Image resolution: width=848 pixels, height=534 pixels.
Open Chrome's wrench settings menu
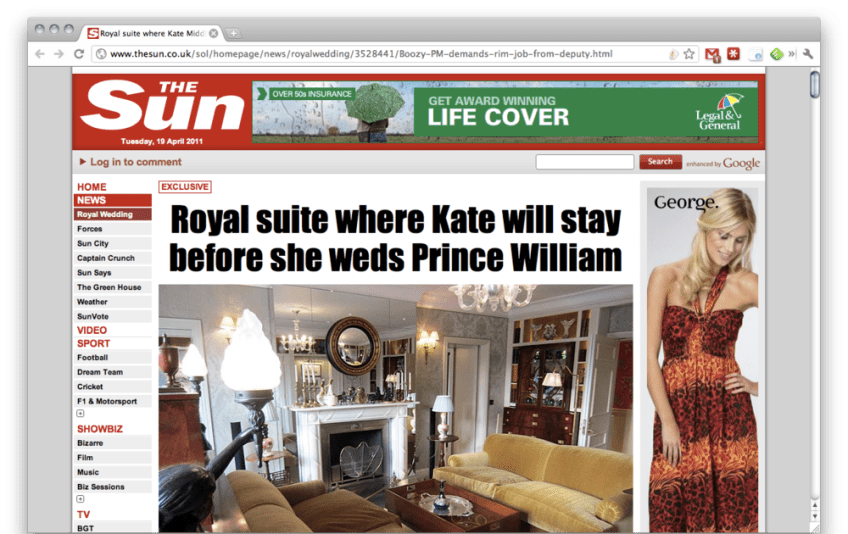(x=808, y=54)
